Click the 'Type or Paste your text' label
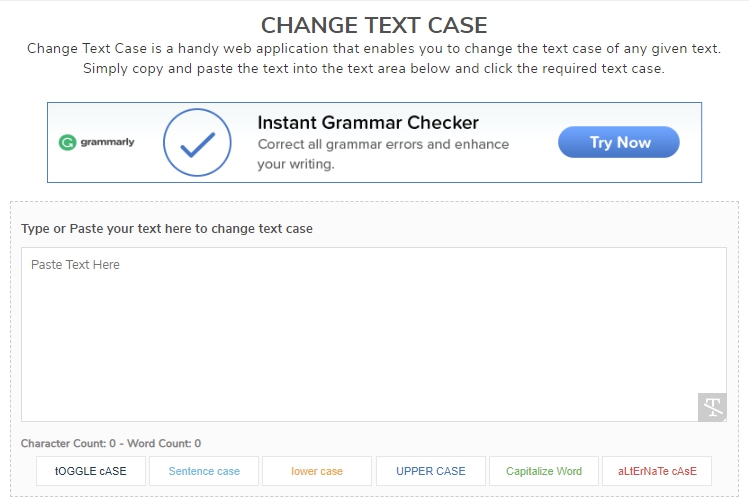The height and width of the screenshot is (497, 749). pos(167,229)
